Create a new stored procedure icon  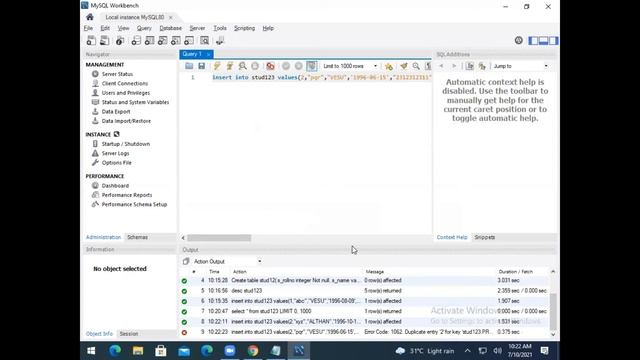[x=176, y=40]
